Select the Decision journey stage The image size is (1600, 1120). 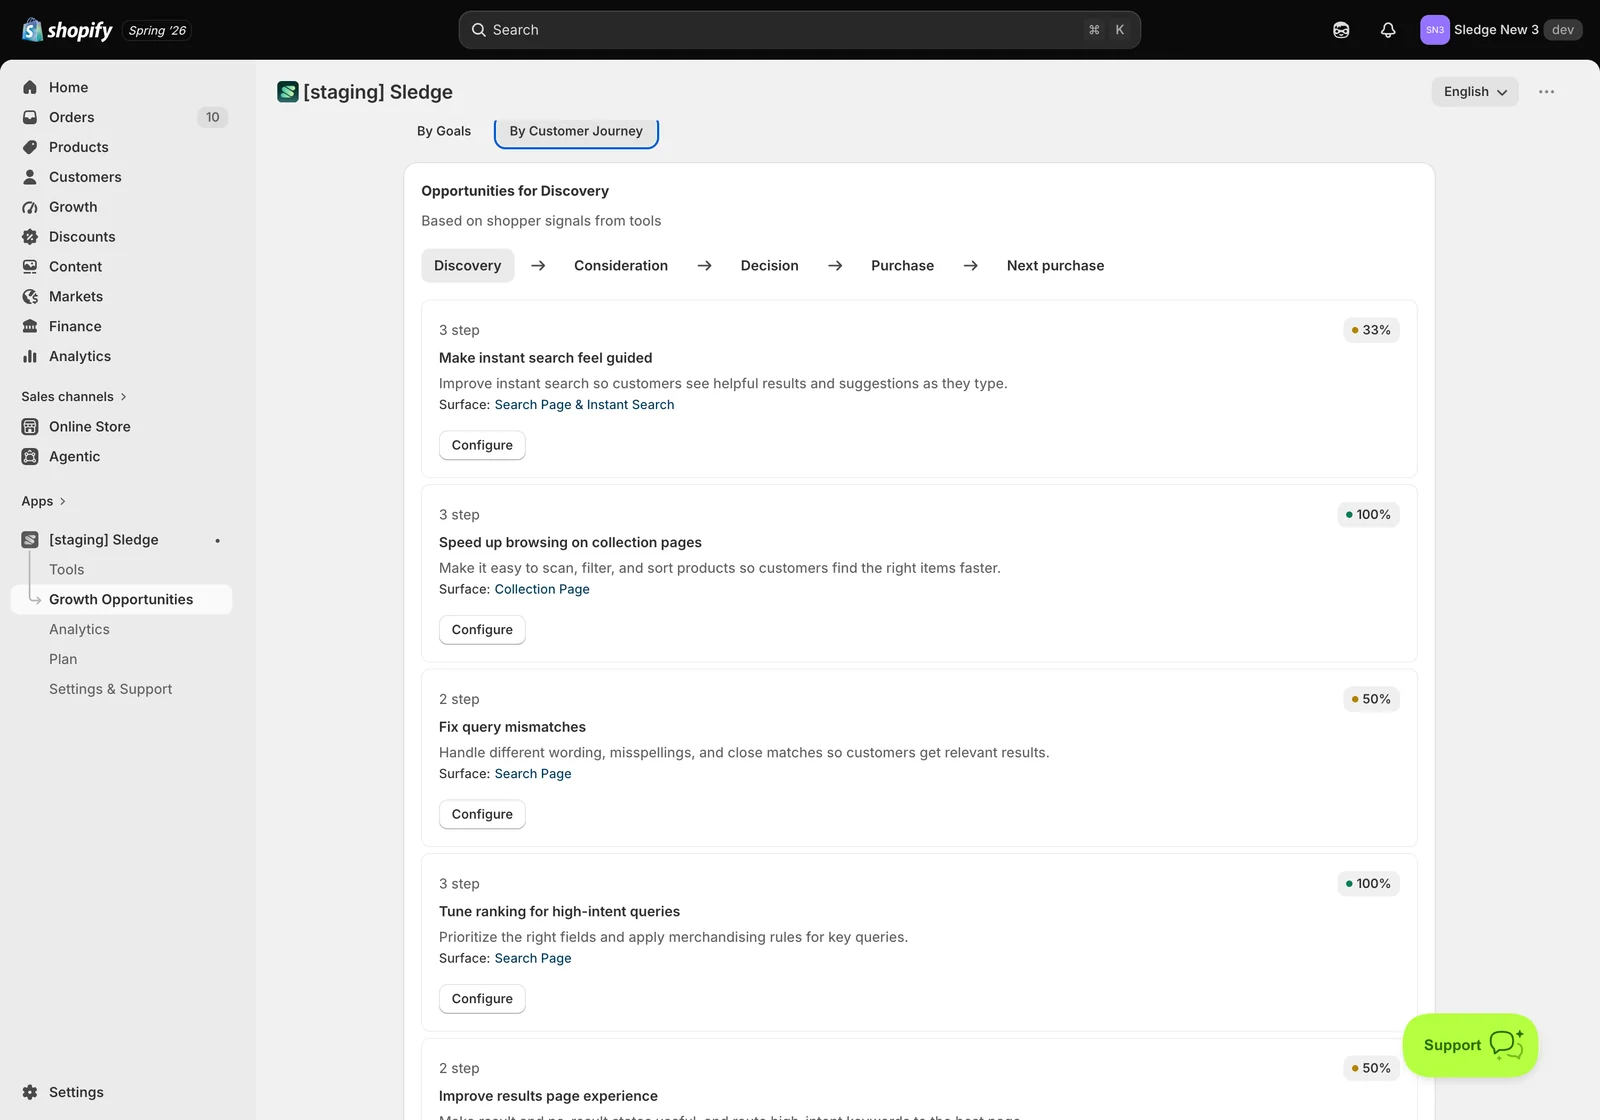pos(770,266)
